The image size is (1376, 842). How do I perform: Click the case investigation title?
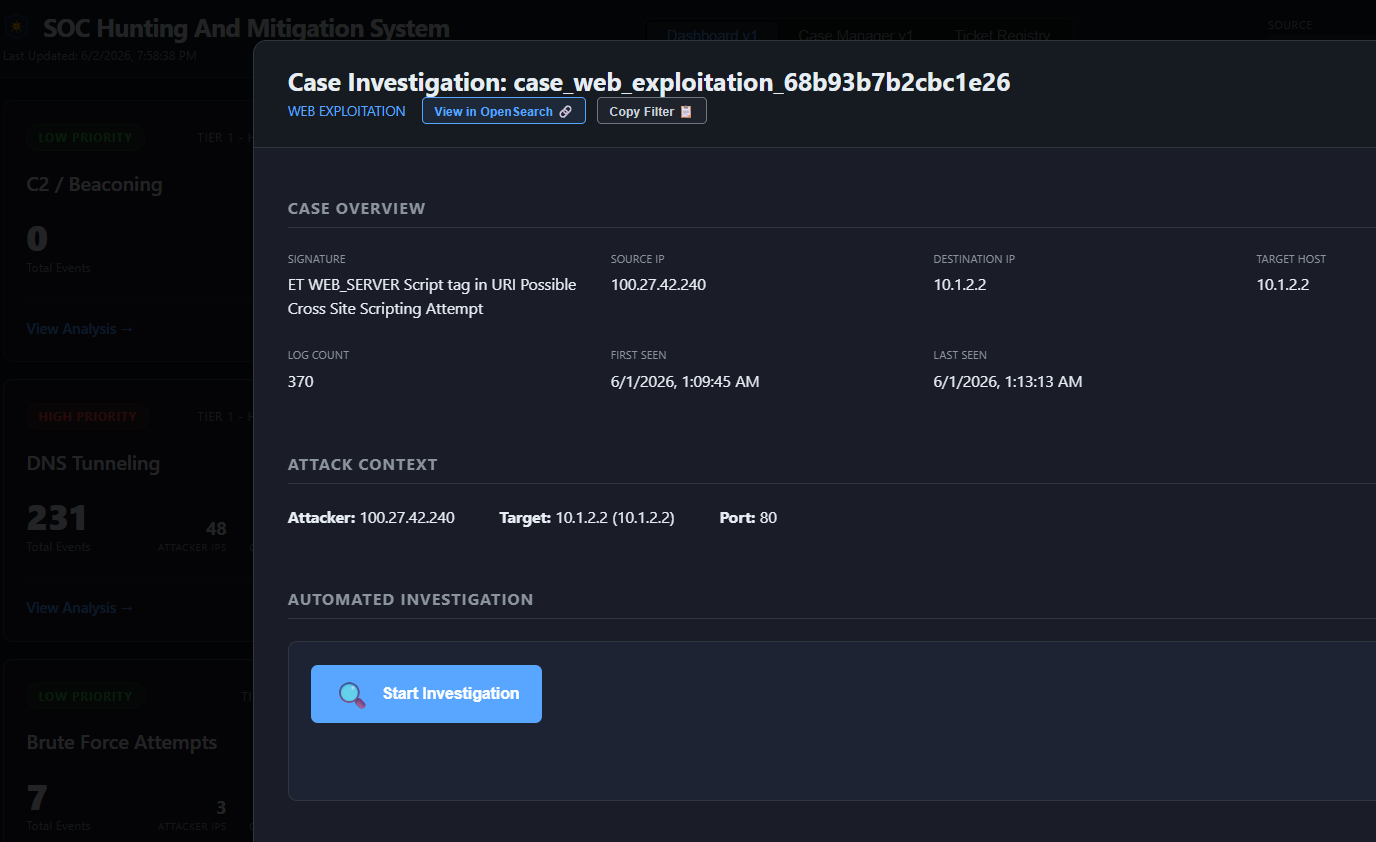coord(649,82)
